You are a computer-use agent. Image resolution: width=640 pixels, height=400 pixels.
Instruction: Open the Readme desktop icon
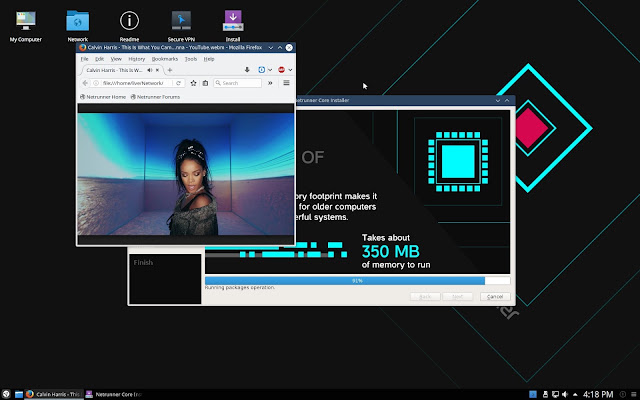coord(129,25)
